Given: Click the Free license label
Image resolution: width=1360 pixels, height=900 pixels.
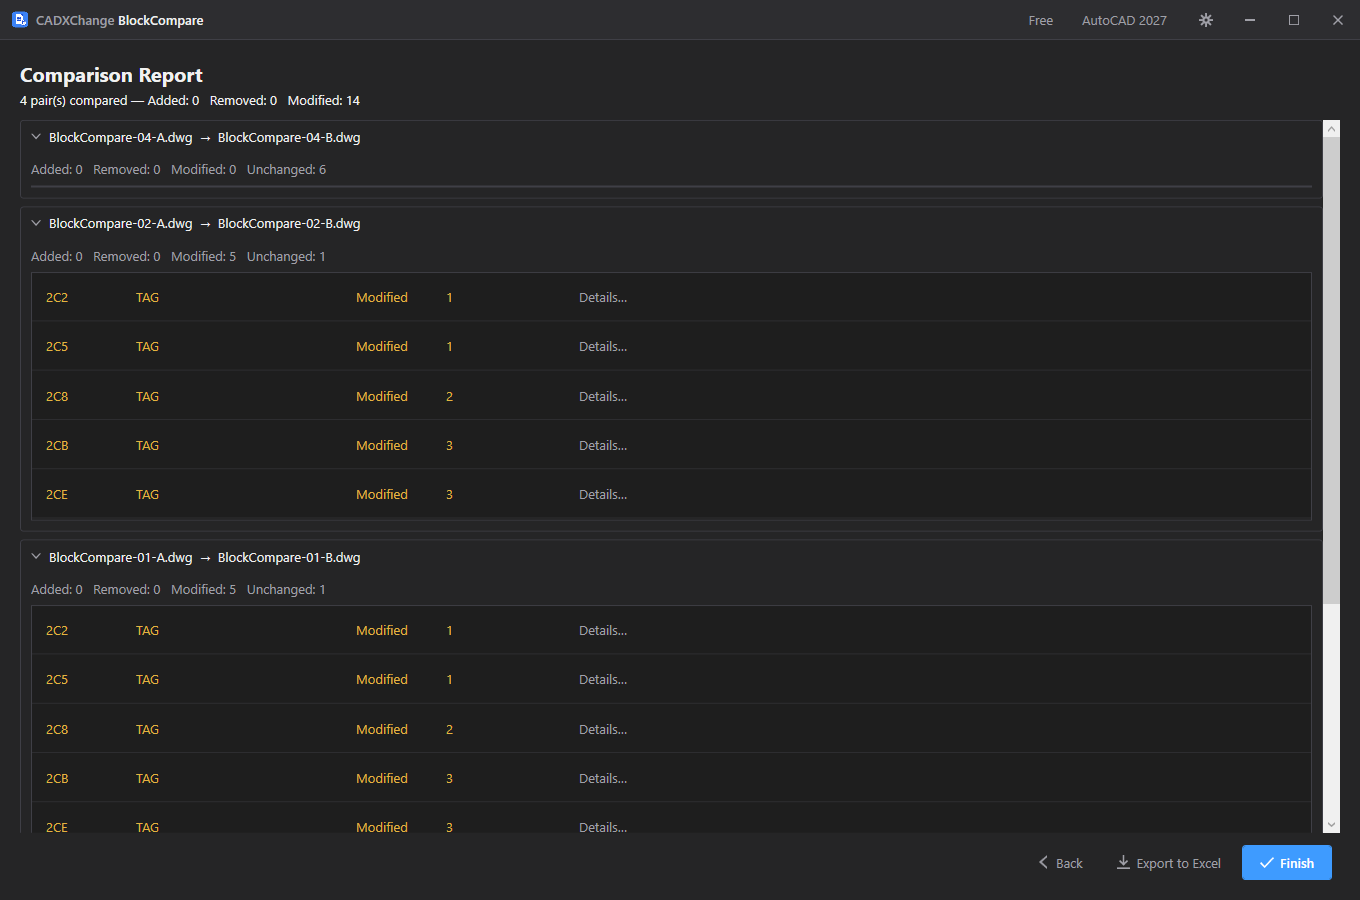Looking at the screenshot, I should coord(1041,20).
